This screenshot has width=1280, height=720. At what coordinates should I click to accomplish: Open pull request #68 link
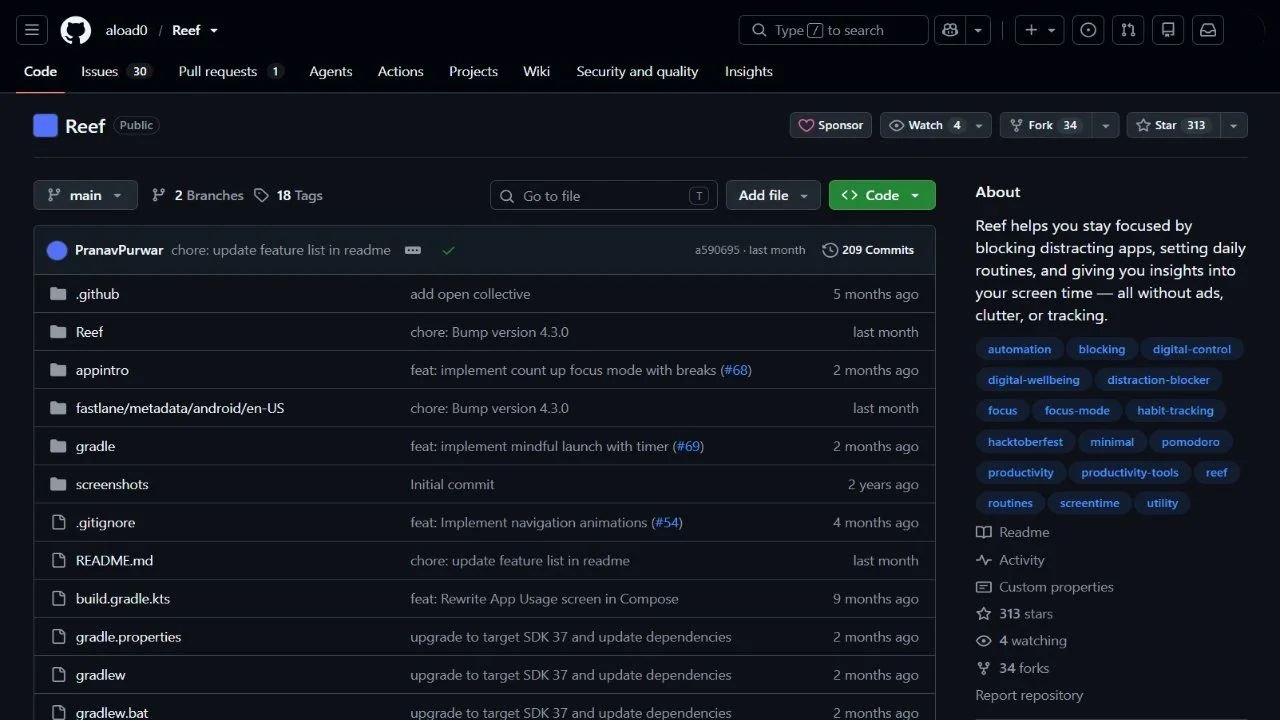coord(736,370)
